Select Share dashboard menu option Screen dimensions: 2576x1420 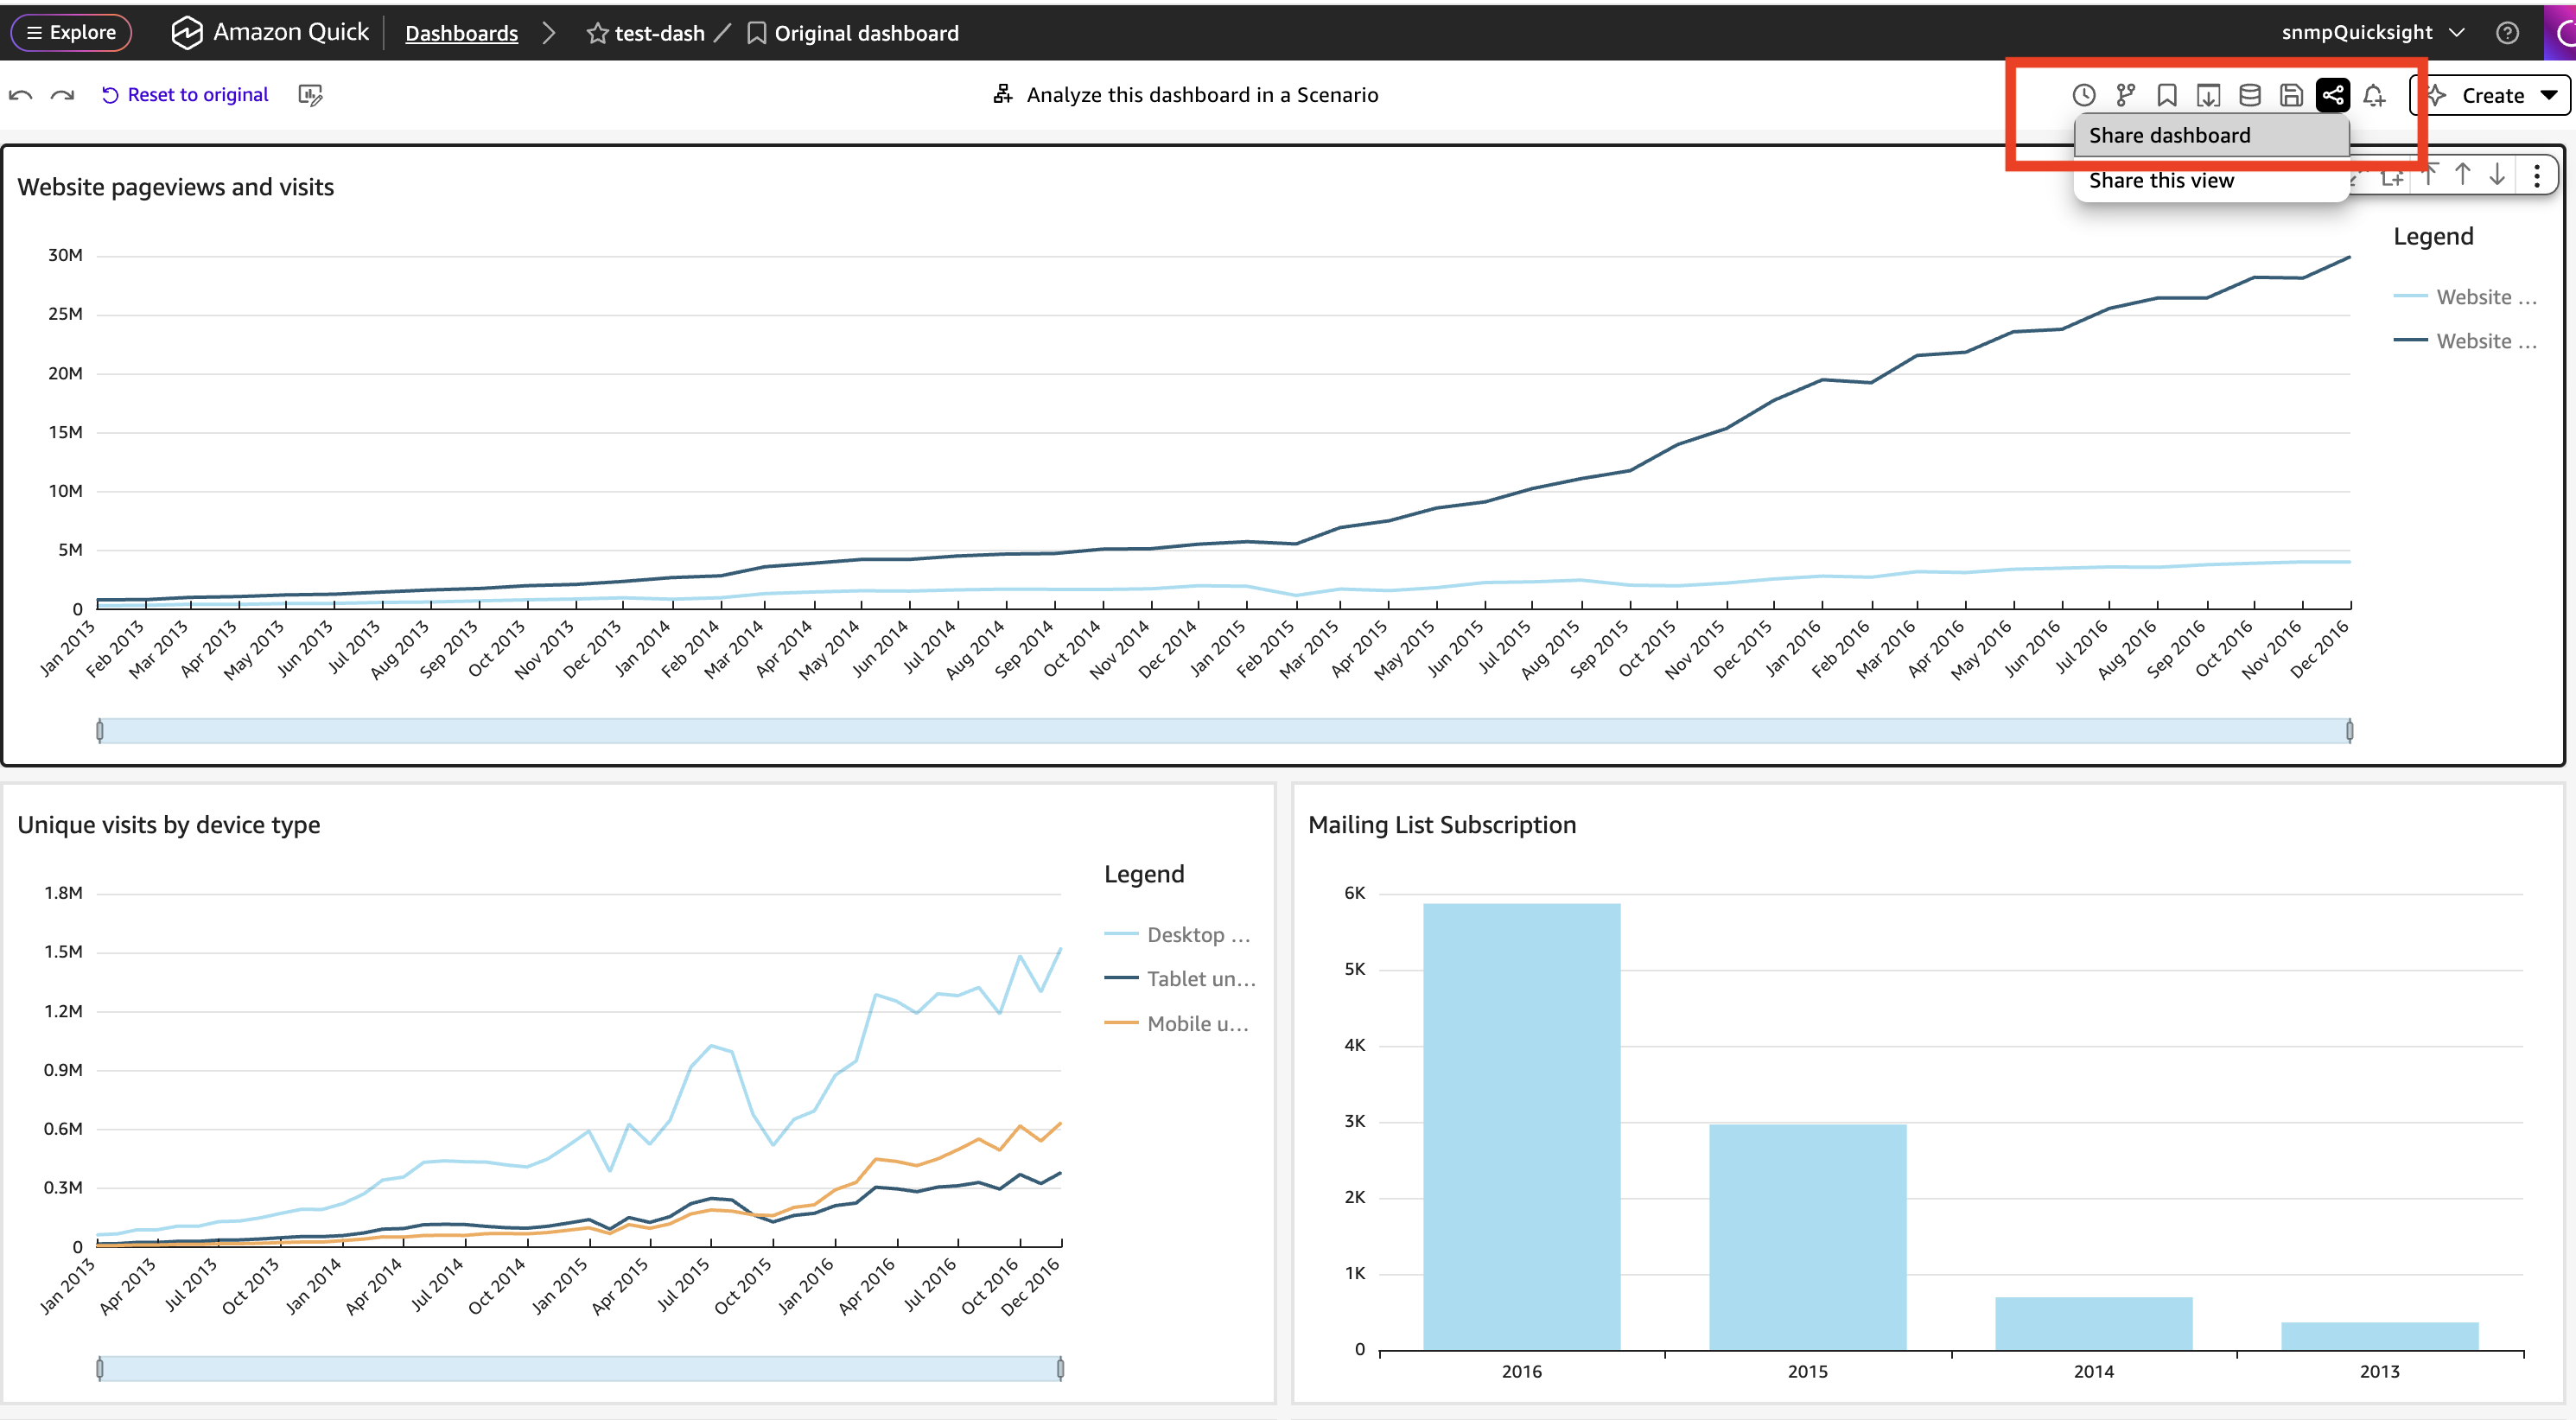tap(2212, 135)
